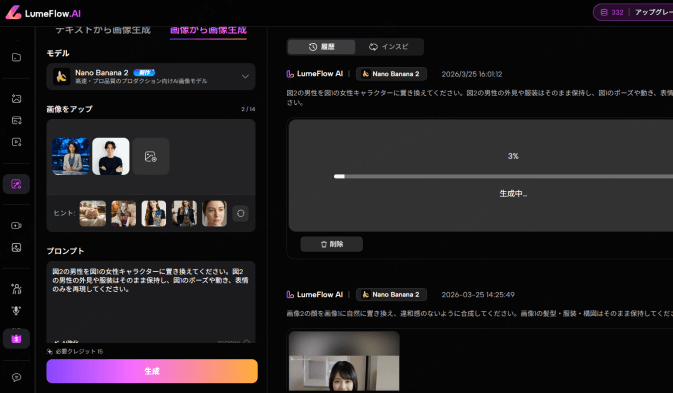This screenshot has width=673, height=393.
Task: Click the 画像をアップ section label
Action: click(70, 109)
